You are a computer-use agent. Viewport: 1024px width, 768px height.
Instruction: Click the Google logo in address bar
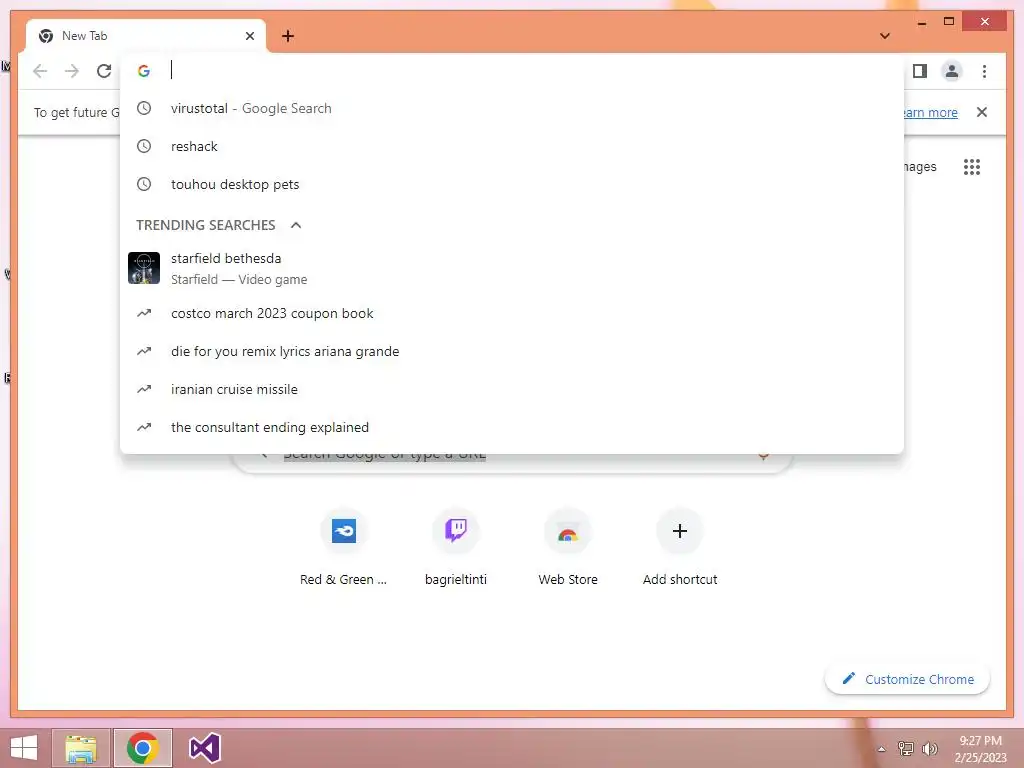tap(144, 71)
